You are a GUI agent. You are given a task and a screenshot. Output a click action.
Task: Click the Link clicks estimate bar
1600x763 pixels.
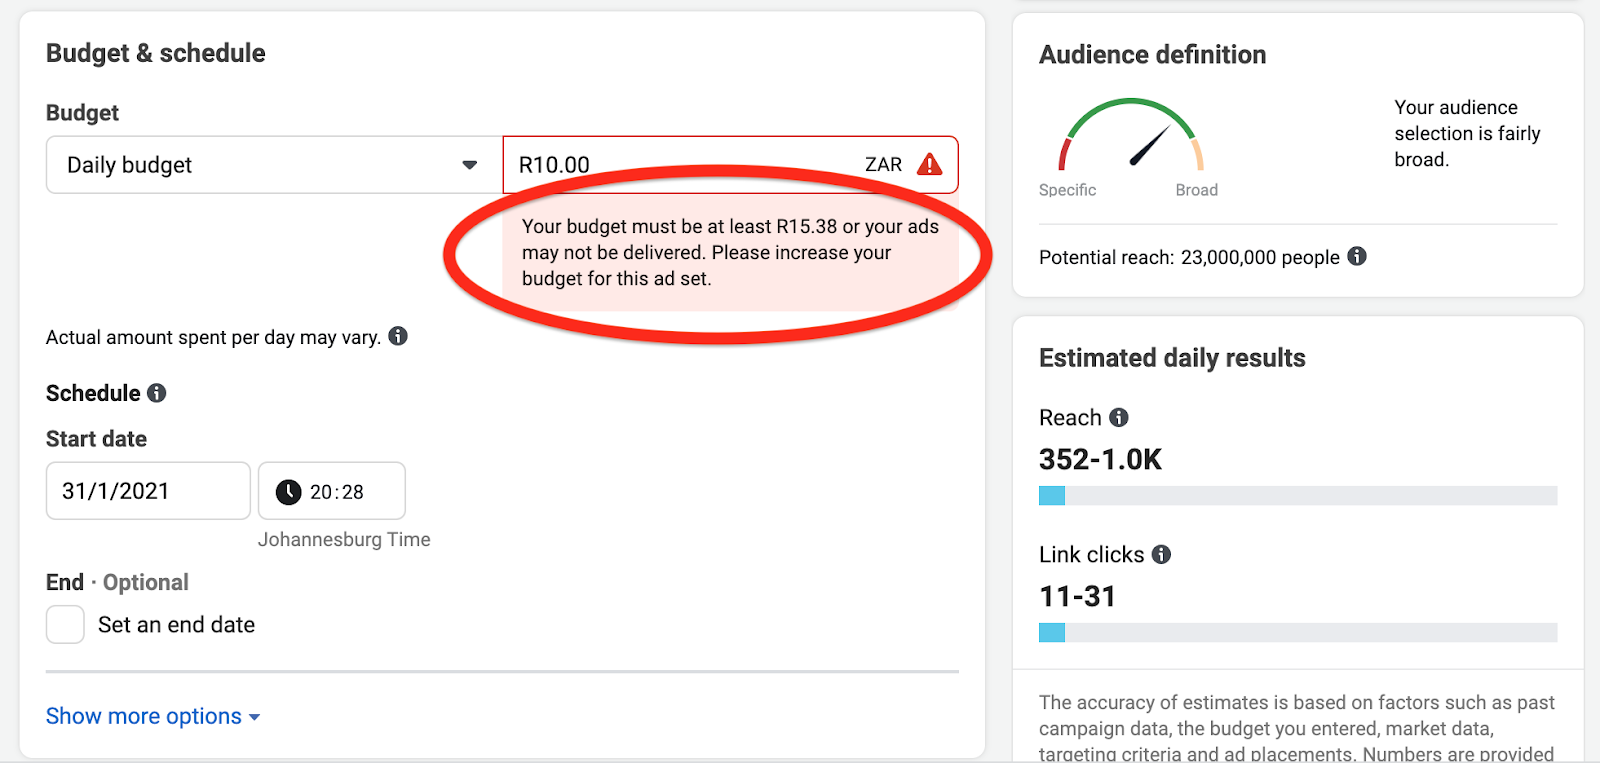point(1297,633)
